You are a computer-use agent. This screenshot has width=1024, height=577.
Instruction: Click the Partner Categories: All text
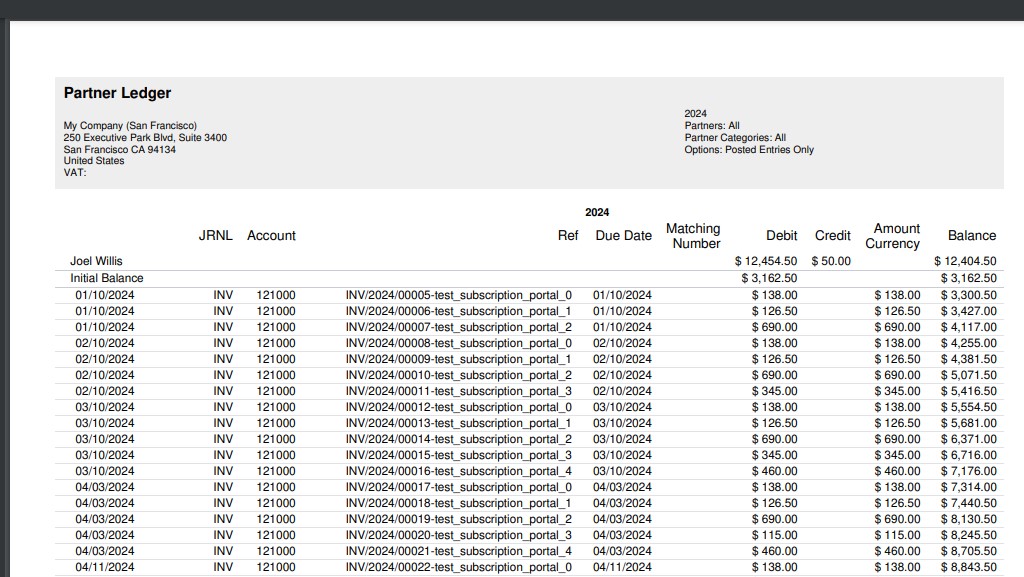coord(735,138)
